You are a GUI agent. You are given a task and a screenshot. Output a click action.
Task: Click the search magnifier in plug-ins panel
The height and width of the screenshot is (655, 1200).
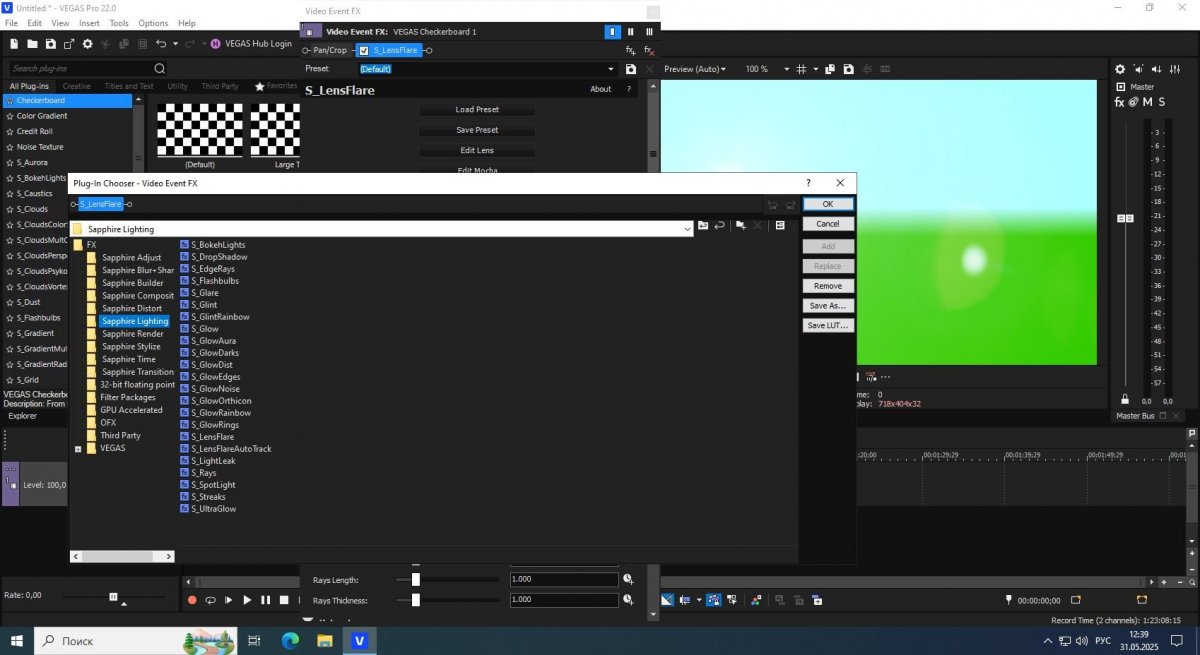(160, 68)
